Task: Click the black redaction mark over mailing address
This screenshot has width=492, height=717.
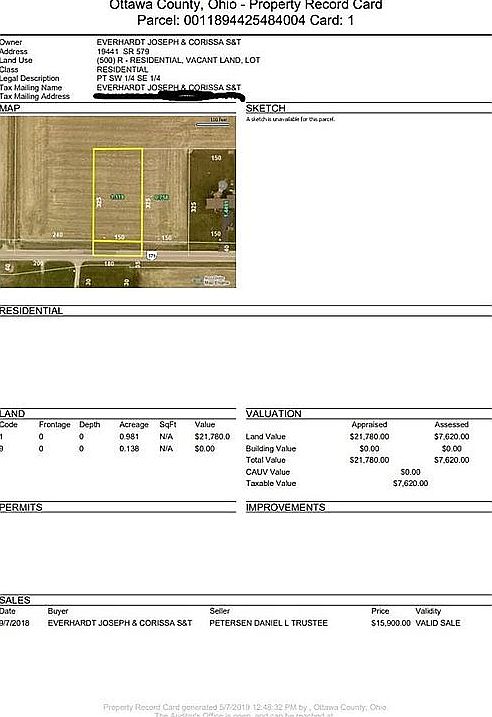Action: [x=168, y=96]
